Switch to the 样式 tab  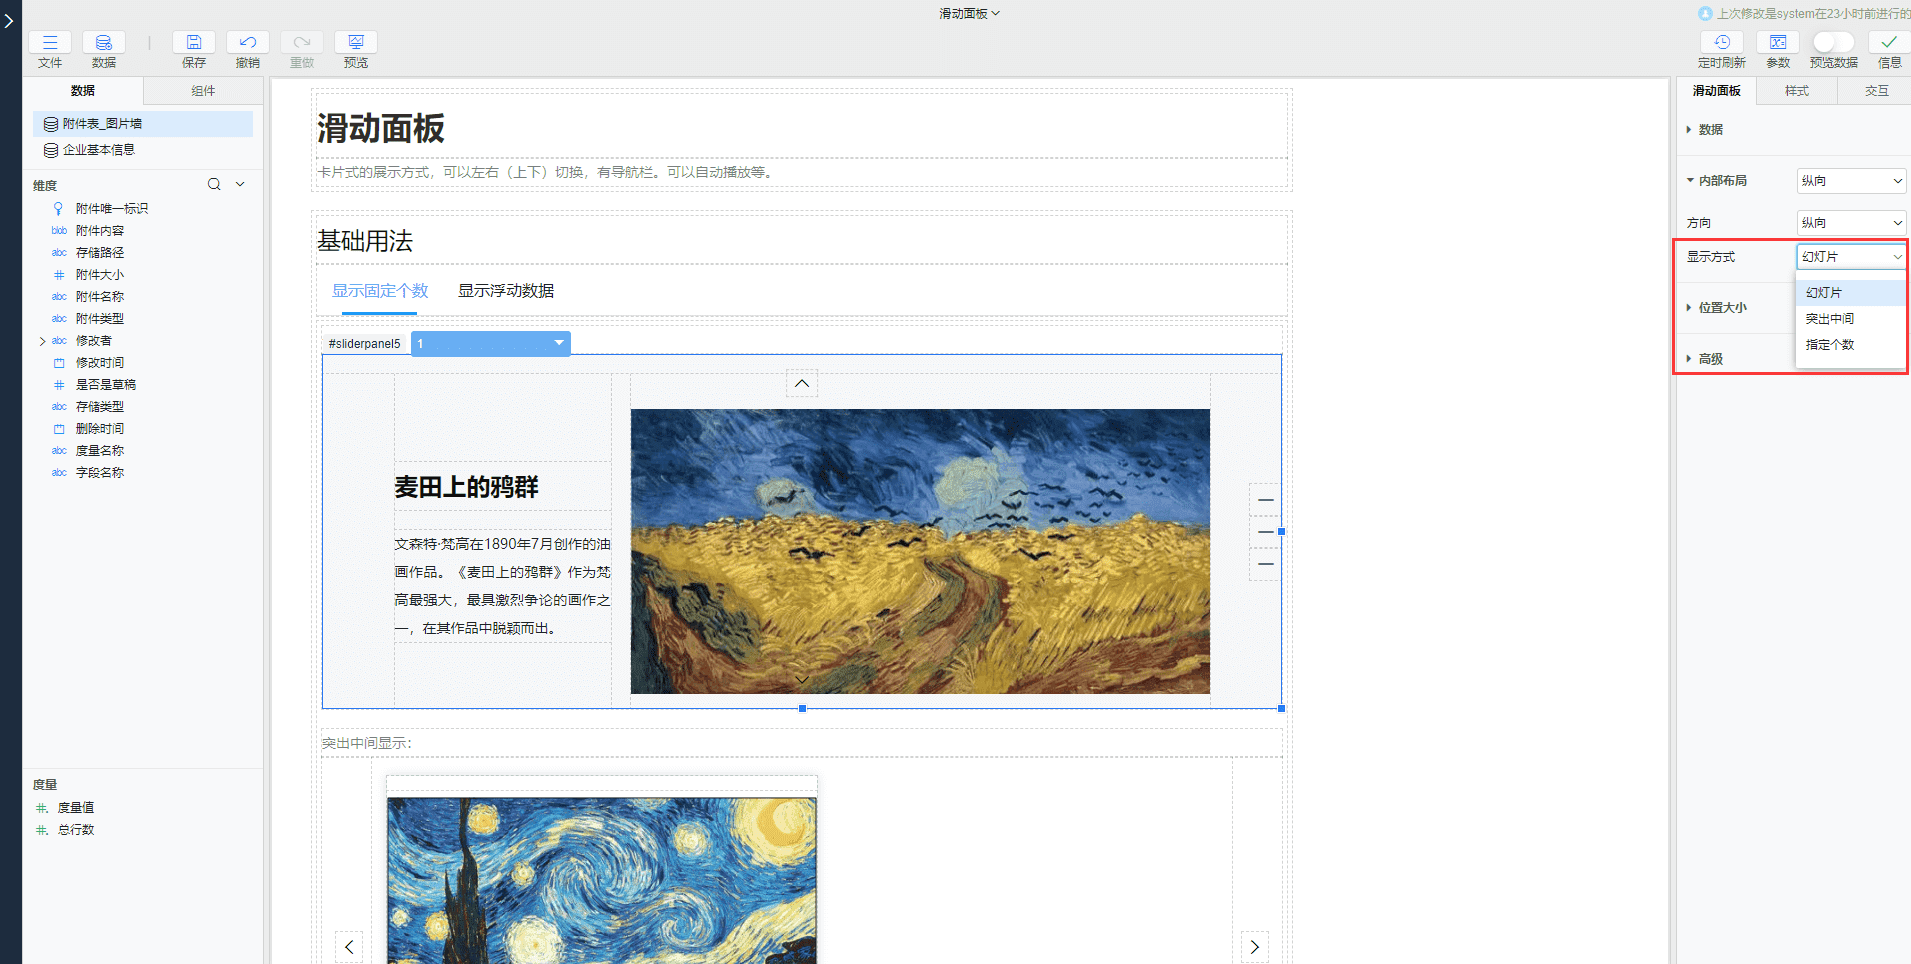[x=1796, y=91]
